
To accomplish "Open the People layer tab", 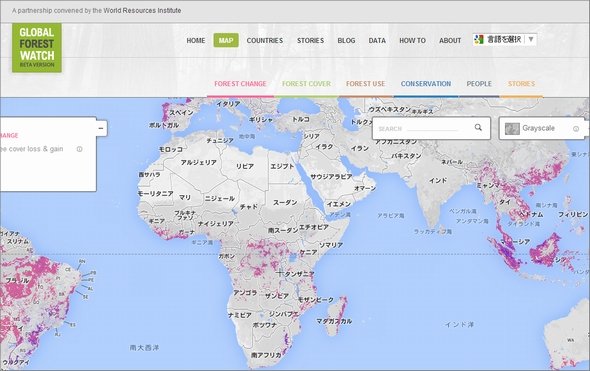I will click(x=479, y=84).
